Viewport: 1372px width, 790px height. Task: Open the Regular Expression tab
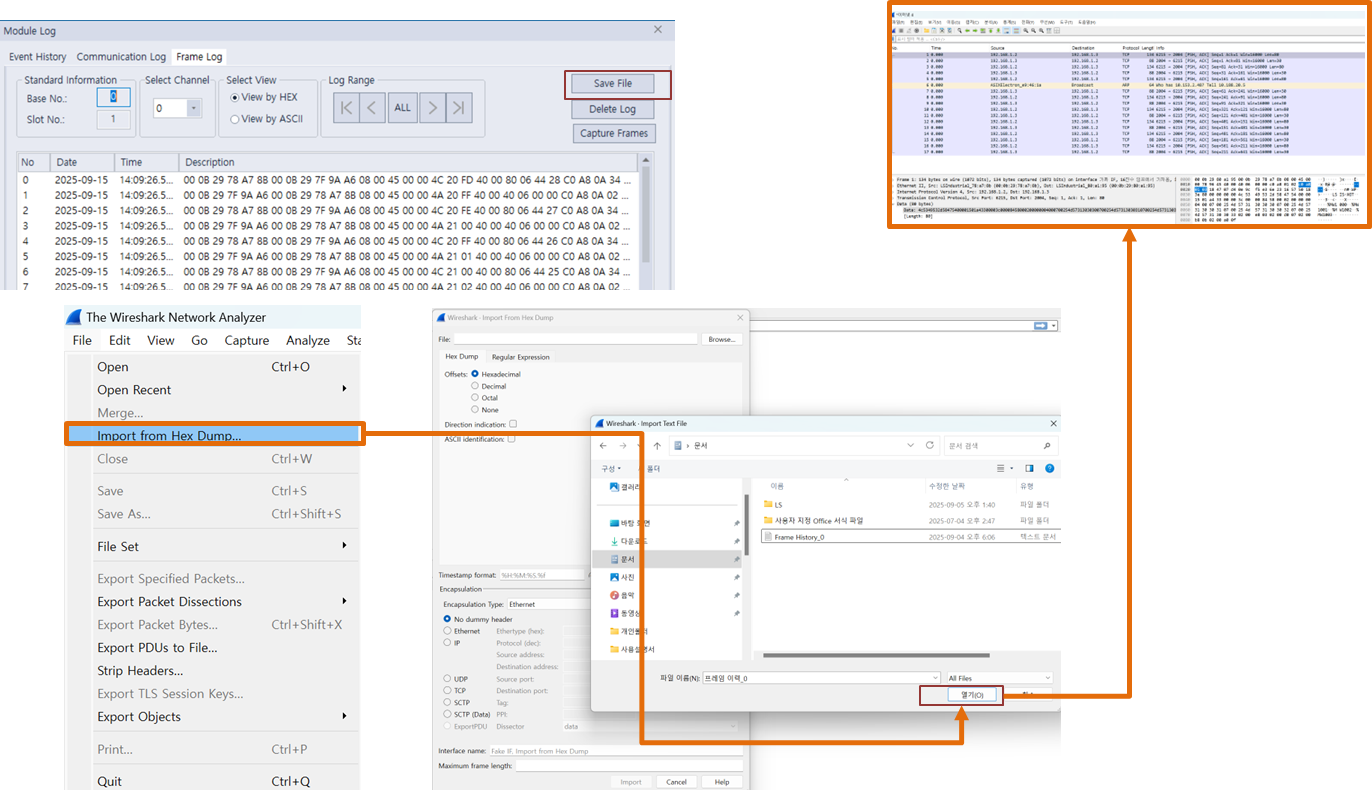pyautogui.click(x=520, y=357)
